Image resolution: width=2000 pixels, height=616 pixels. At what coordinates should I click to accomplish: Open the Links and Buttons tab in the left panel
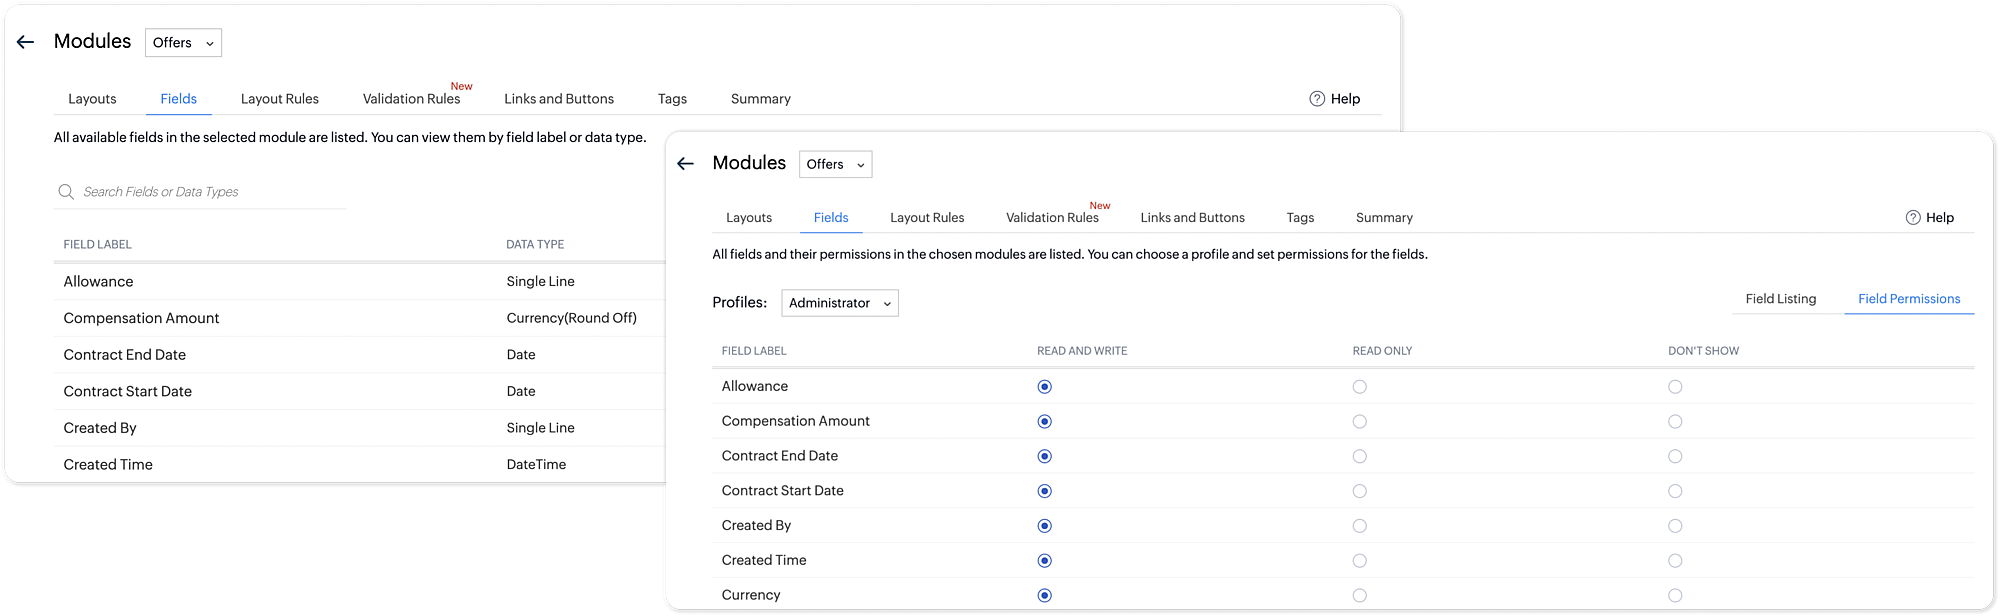[559, 99]
